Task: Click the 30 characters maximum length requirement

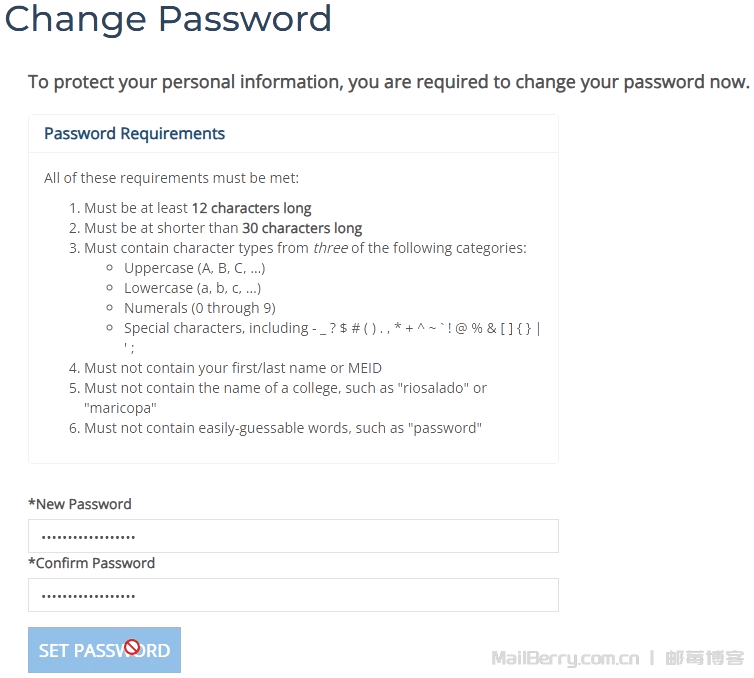Action: [x=223, y=228]
